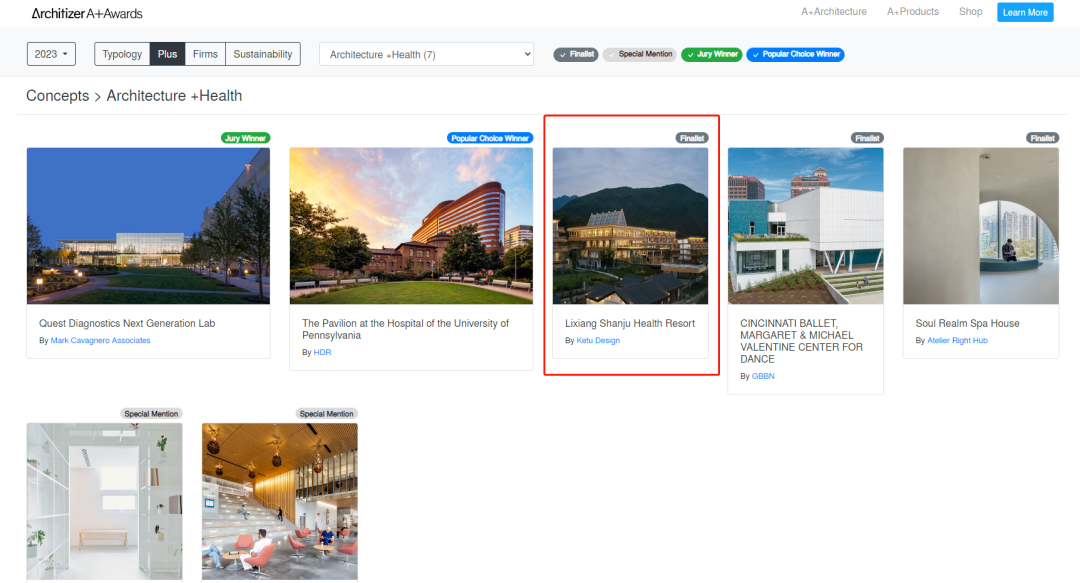Viewport: 1080px width, 583px height.
Task: Open the Quest Diagnostics Next Generation Lab image
Action: click(148, 226)
